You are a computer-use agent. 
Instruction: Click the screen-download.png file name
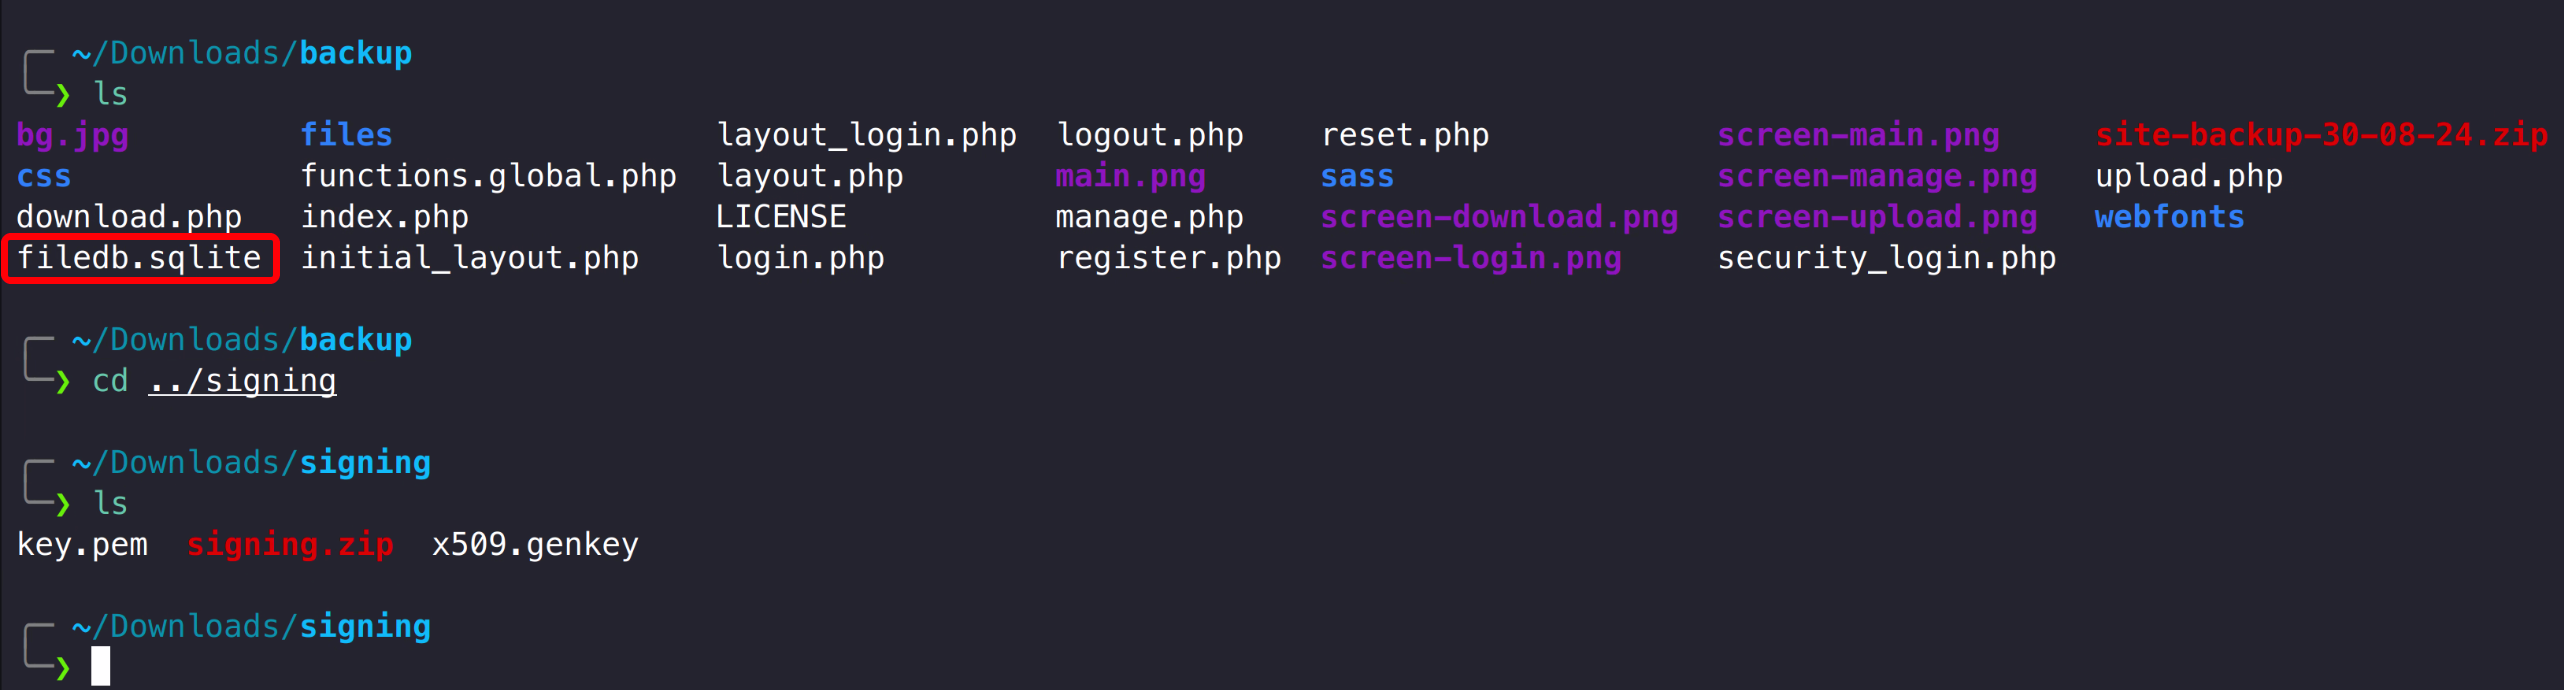pos(1499,217)
